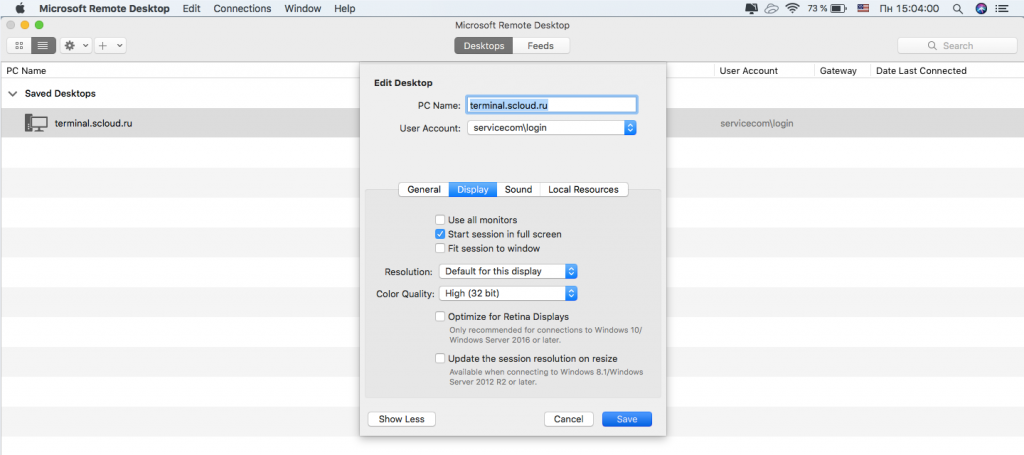Open the Apple menu
Image resolution: width=1024 pixels, height=455 pixels.
[19, 8]
